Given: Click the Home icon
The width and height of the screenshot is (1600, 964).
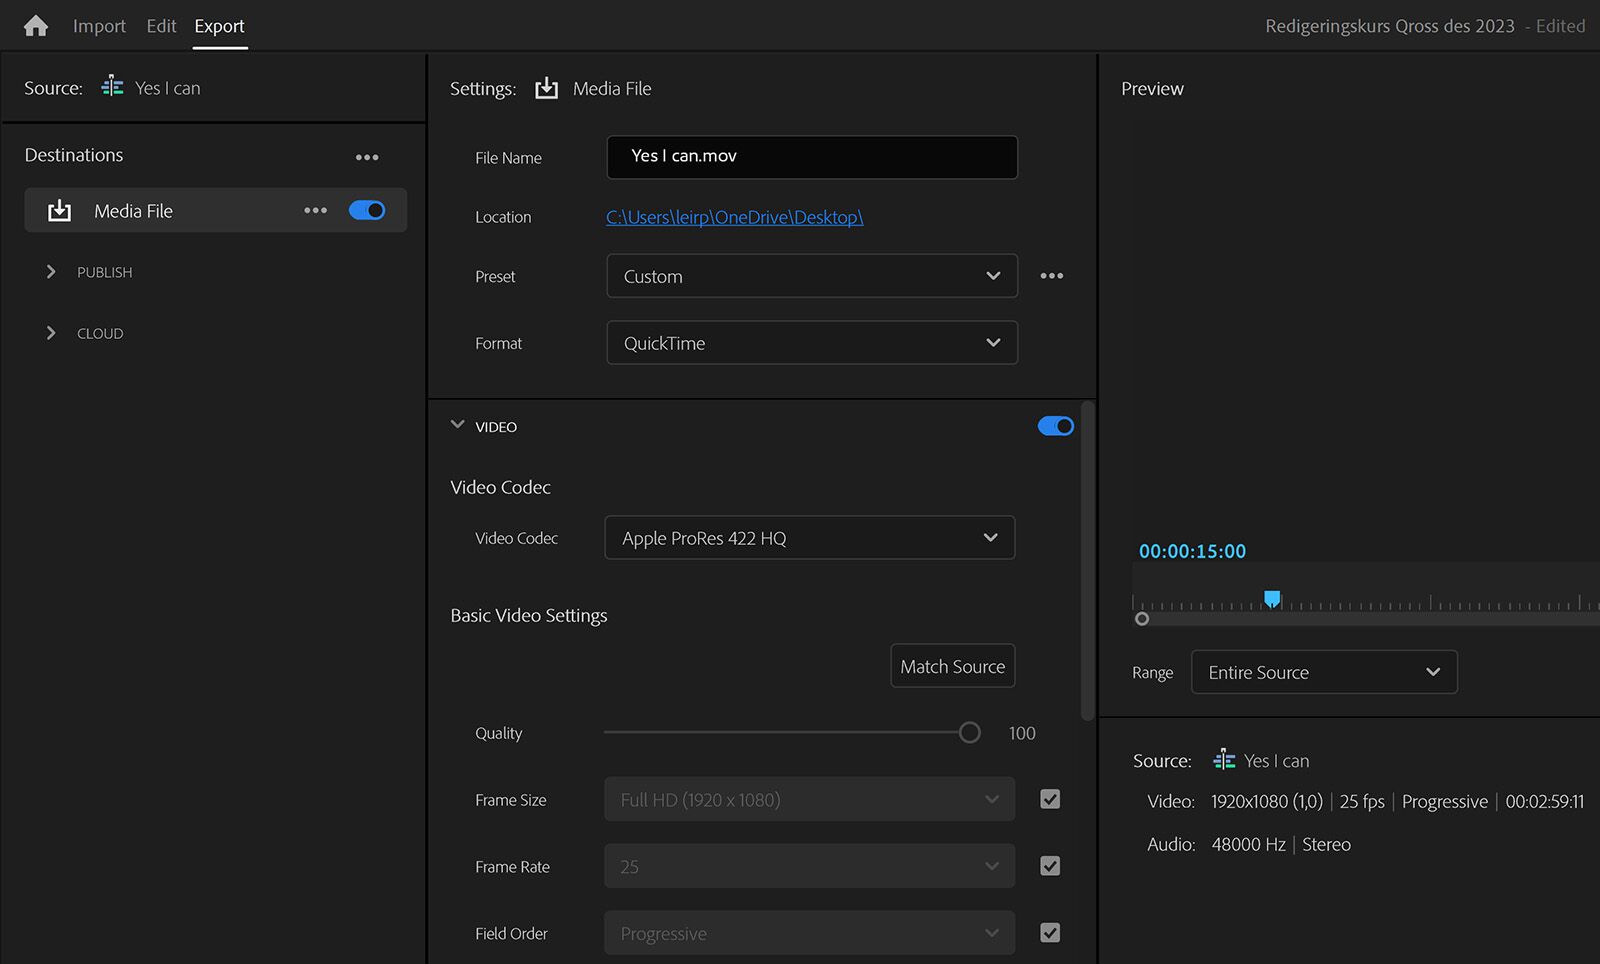Looking at the screenshot, I should tap(35, 25).
